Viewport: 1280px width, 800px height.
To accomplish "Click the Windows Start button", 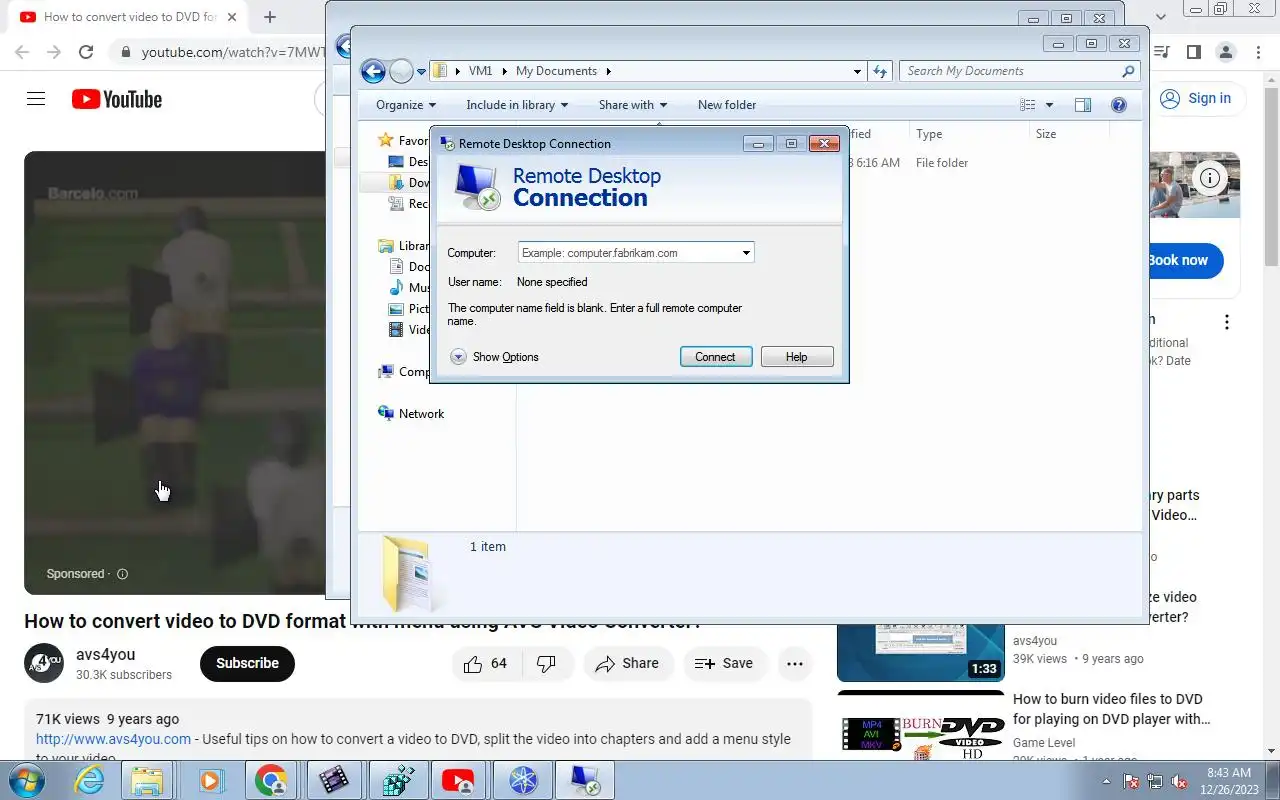I will [x=28, y=780].
